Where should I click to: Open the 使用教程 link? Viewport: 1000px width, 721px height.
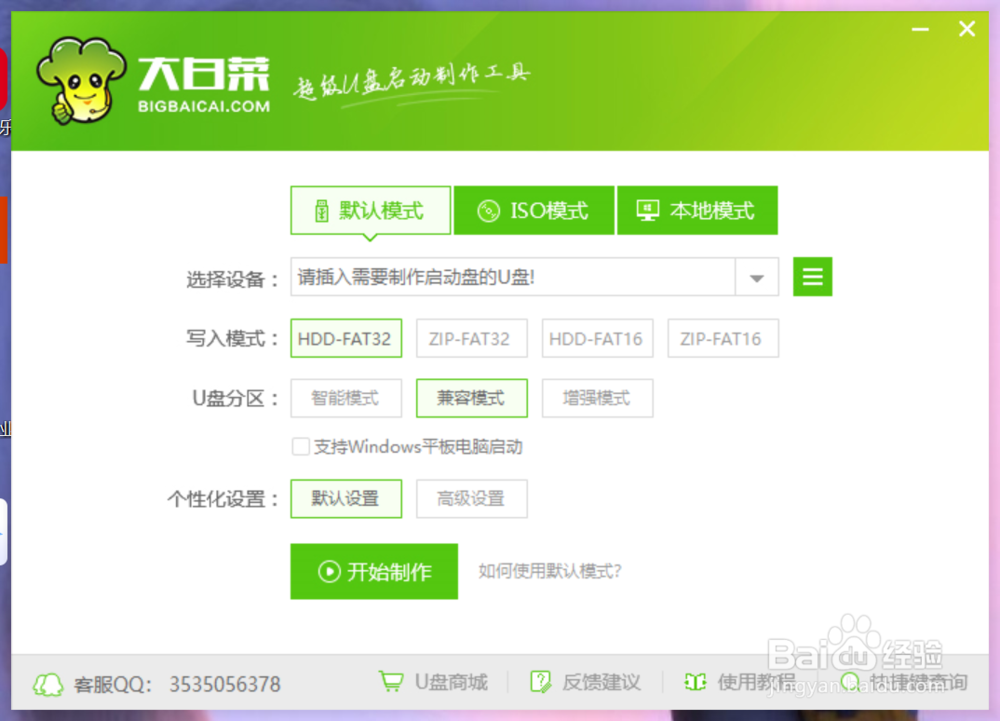click(756, 683)
